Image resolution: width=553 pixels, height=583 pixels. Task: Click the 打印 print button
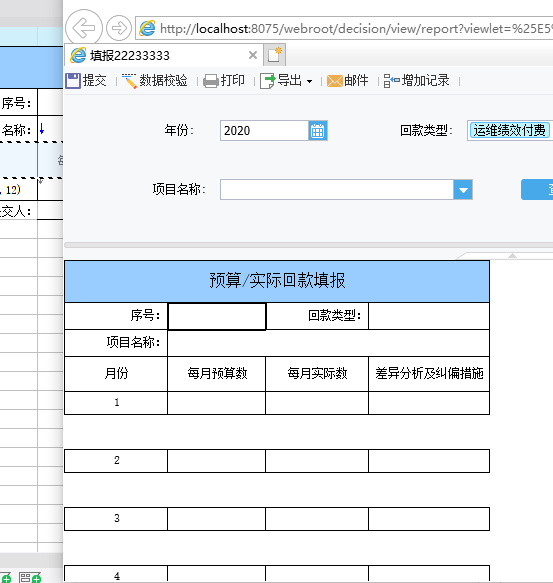[224, 80]
